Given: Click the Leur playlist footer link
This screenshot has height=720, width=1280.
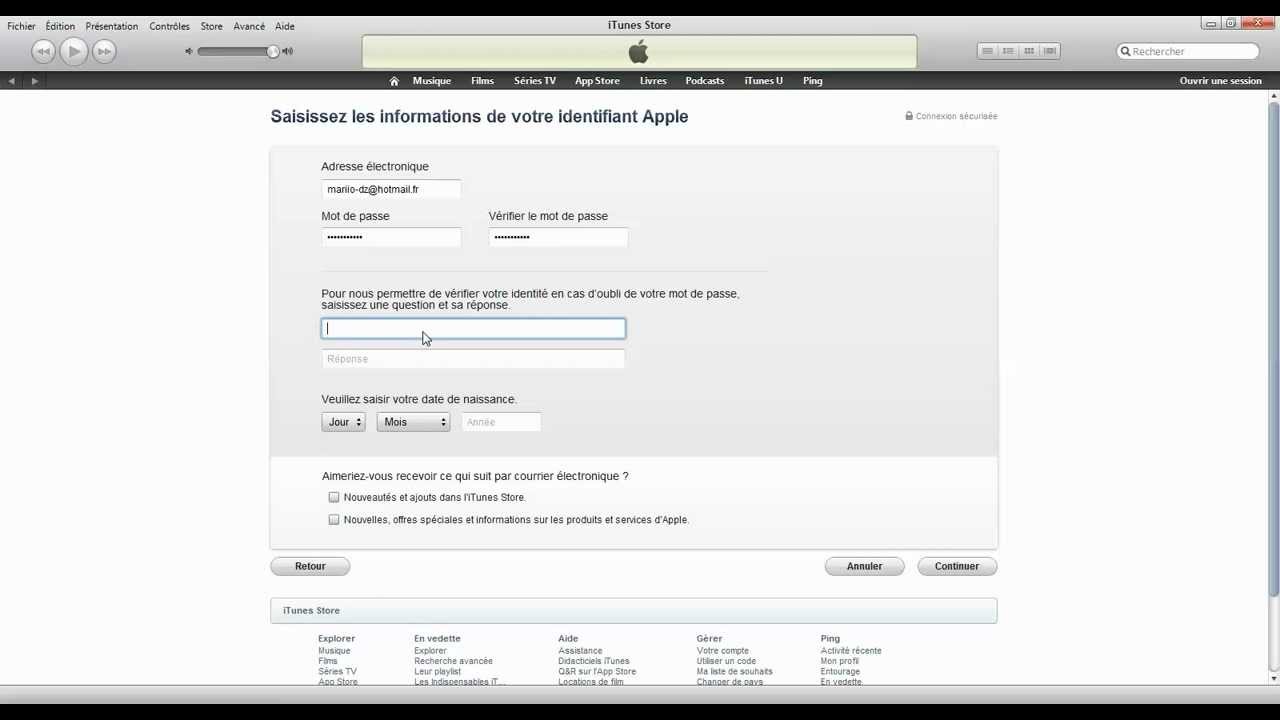Looking at the screenshot, I should pos(437,672).
